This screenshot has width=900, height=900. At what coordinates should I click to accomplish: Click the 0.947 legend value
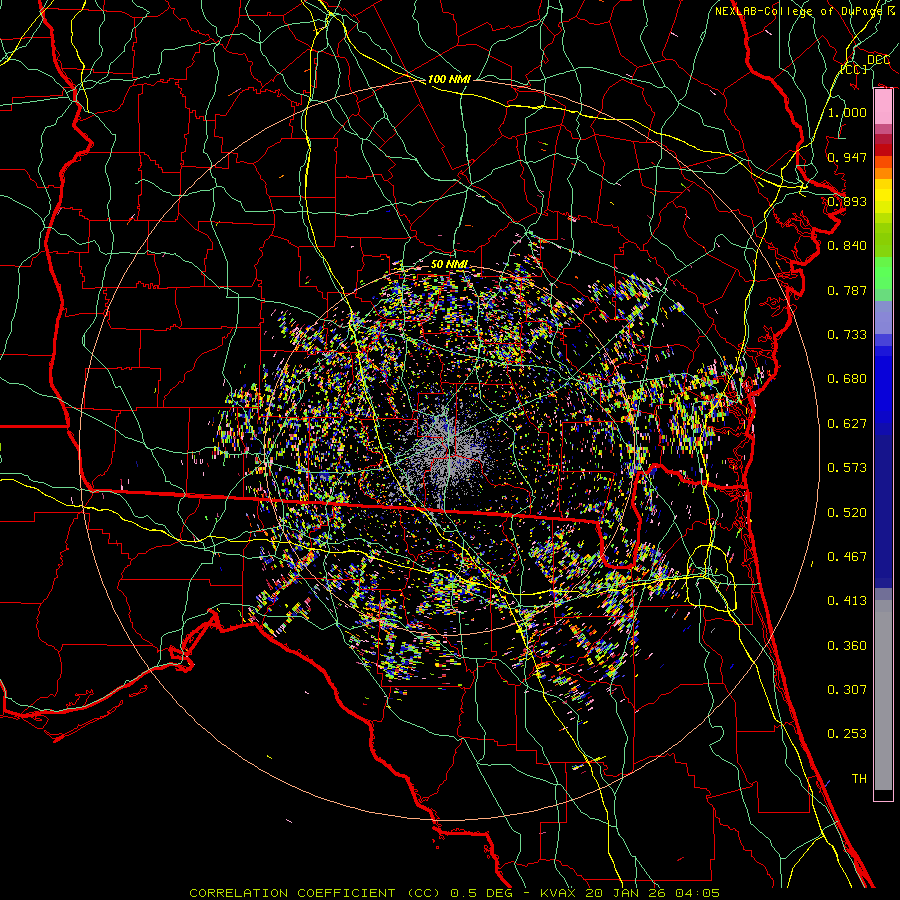[847, 157]
